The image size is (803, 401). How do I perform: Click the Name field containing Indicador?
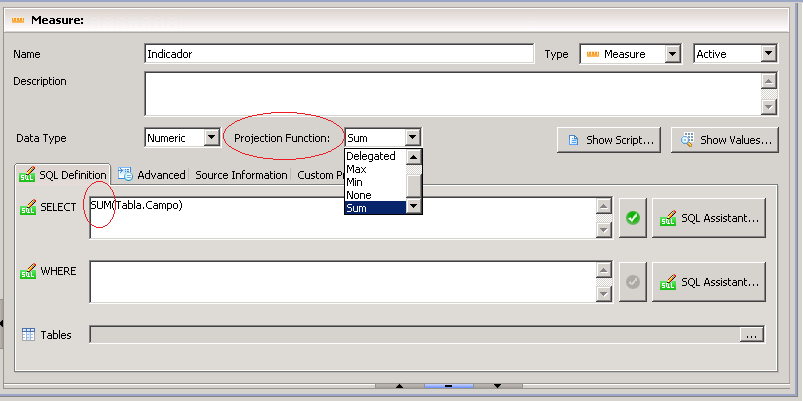(339, 54)
